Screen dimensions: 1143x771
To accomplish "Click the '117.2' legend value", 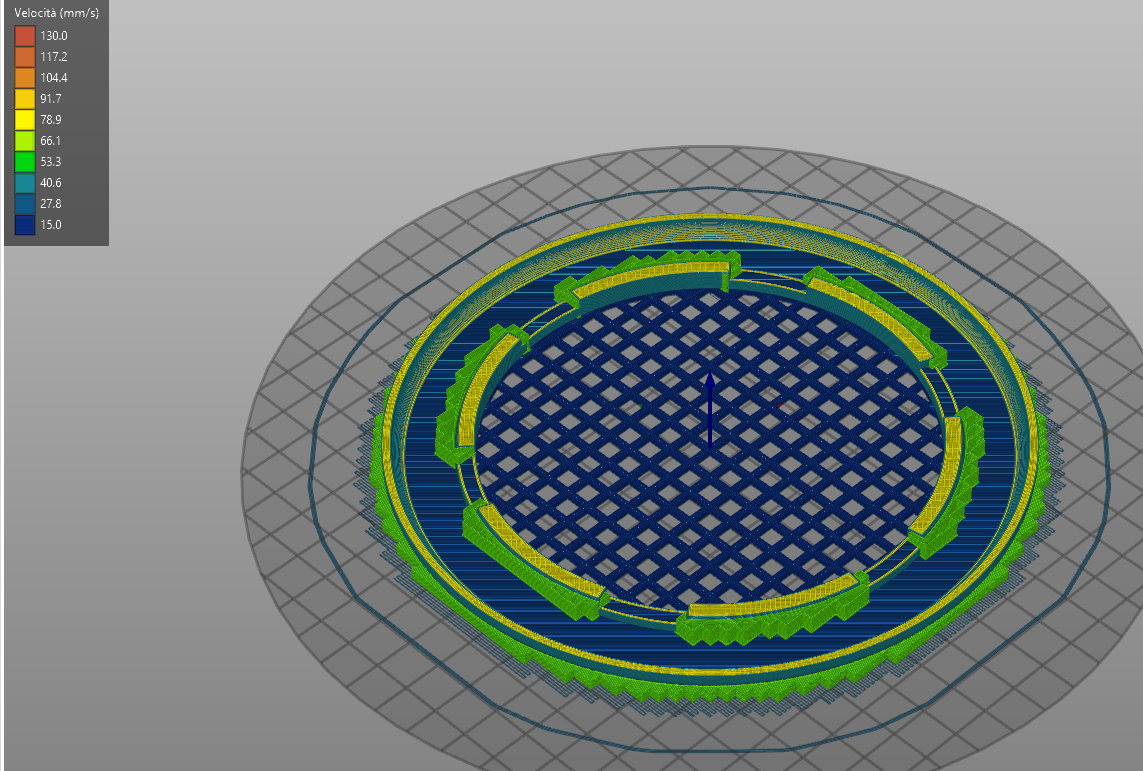I will point(54,57).
